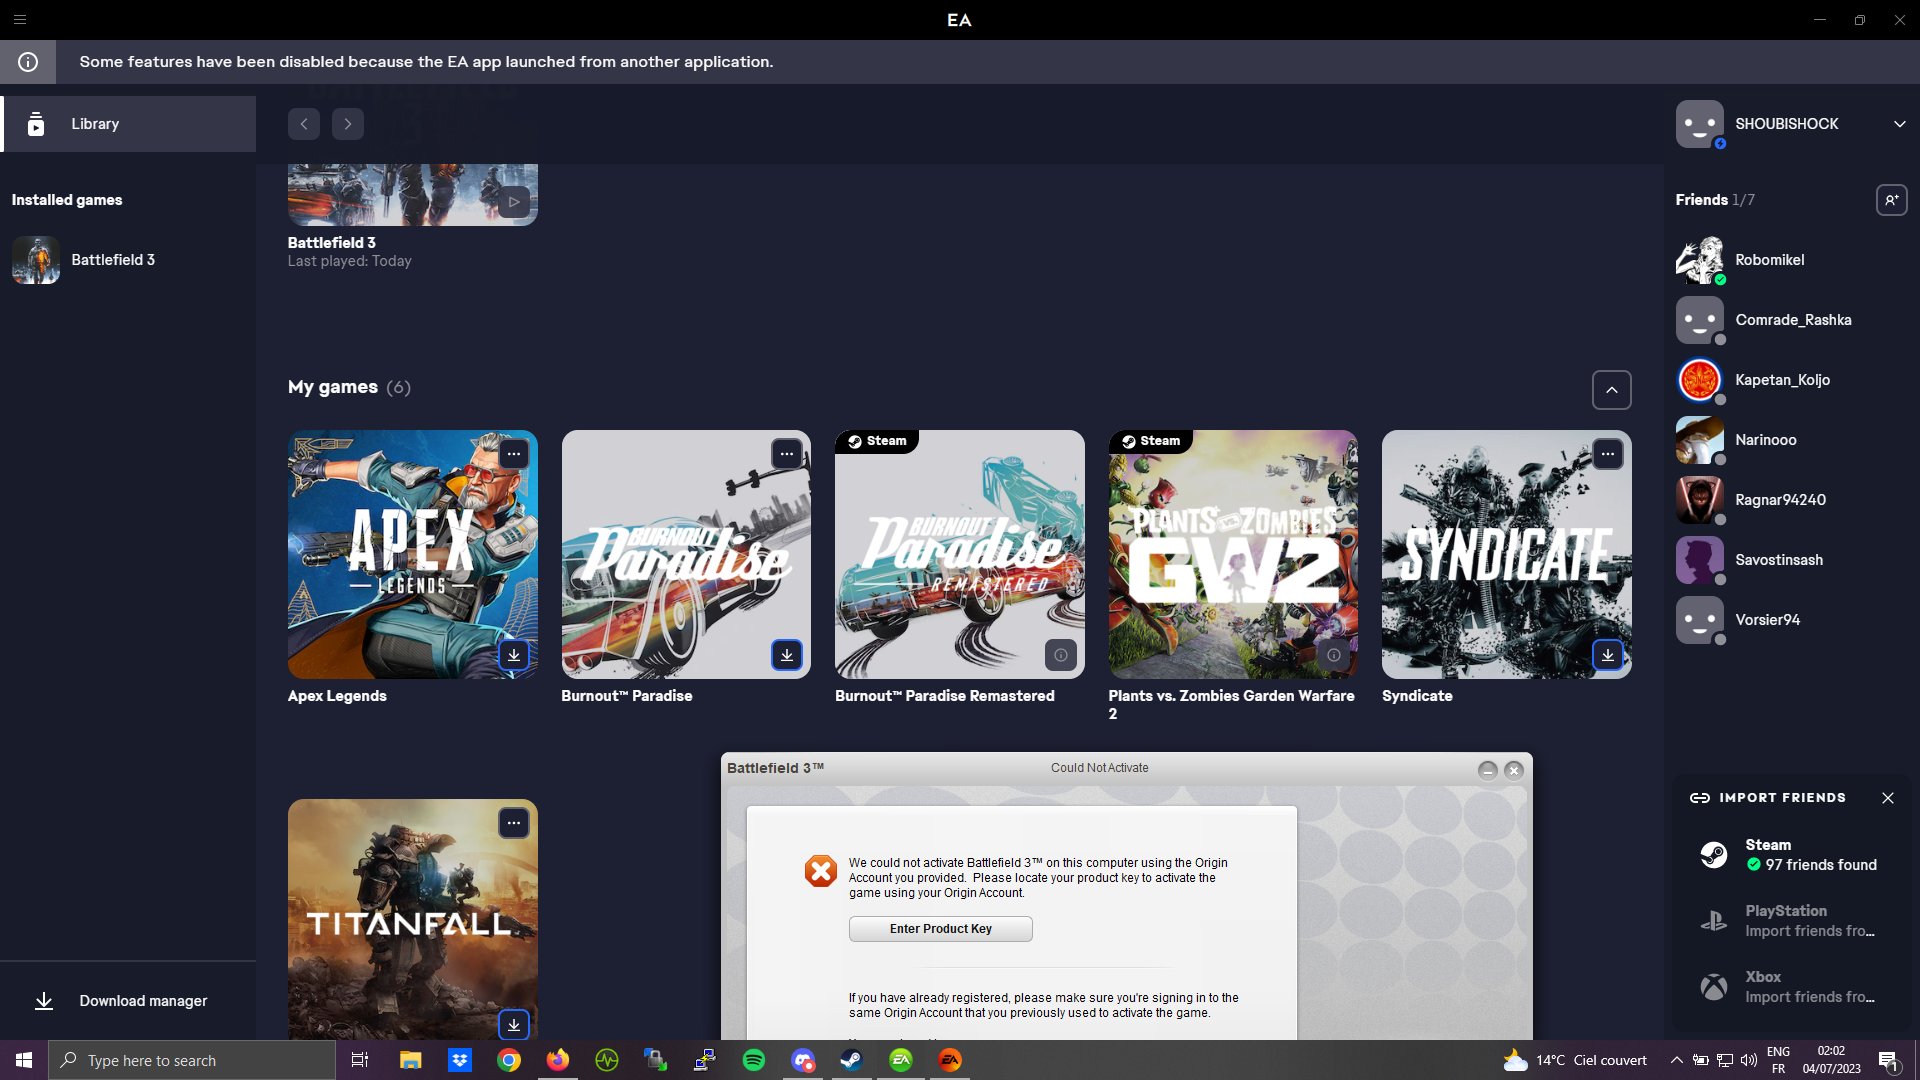1920x1080 pixels.
Task: Open Plants vs. Zombies Garden Warfare 2 tile
Action: click(x=1233, y=555)
